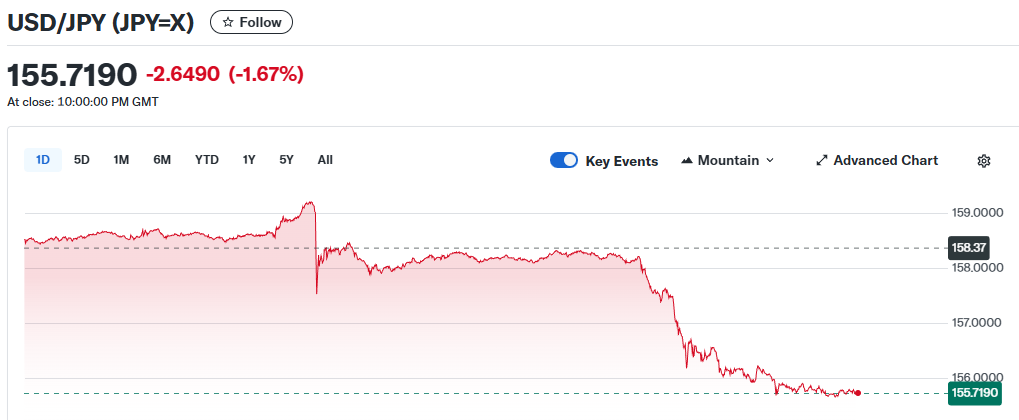Expand the Mountain chart type dropdown chevron
The height and width of the screenshot is (420, 1019).
coord(769,161)
